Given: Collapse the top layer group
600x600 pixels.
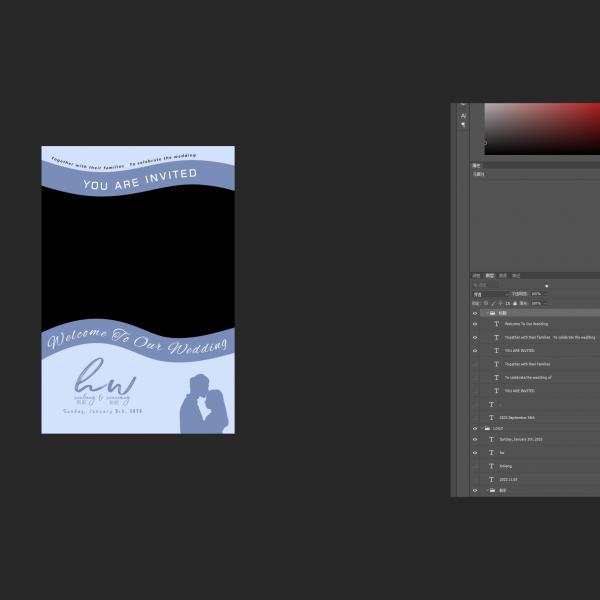Looking at the screenshot, I should click(484, 313).
